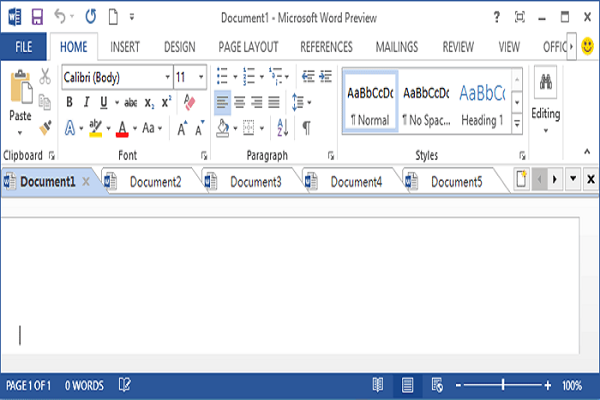
Task: Click the Shading paint bucket icon
Action: tap(223, 128)
